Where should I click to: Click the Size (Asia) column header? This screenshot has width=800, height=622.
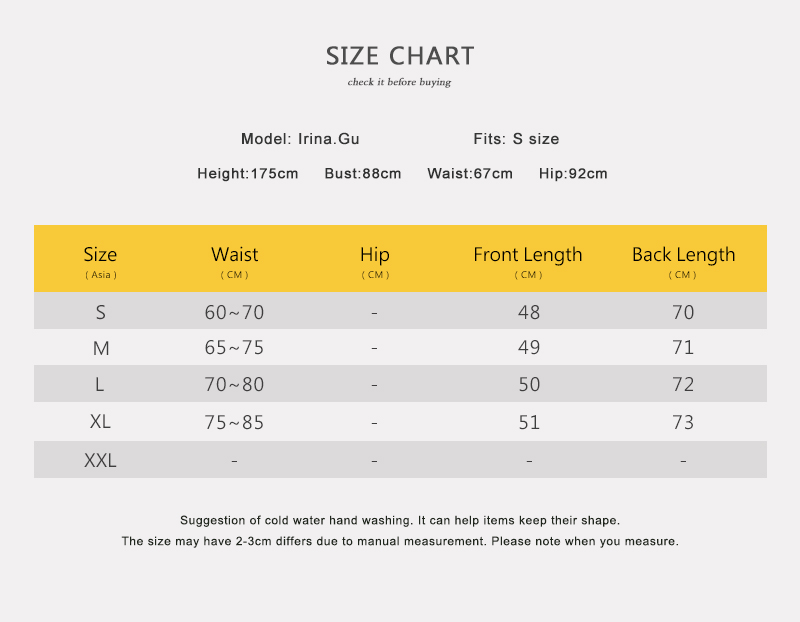pos(100,259)
